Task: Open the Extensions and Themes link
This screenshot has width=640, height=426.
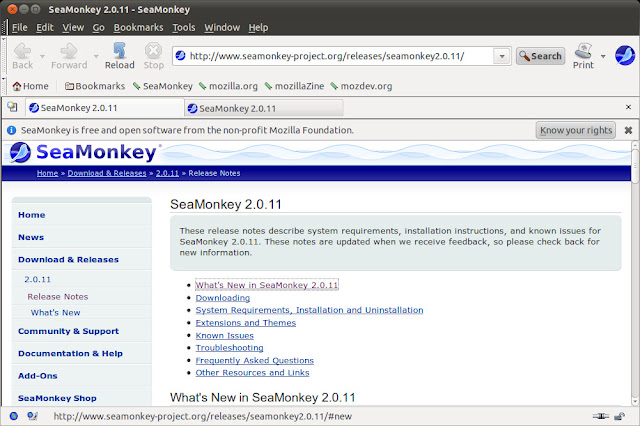Action: click(246, 323)
